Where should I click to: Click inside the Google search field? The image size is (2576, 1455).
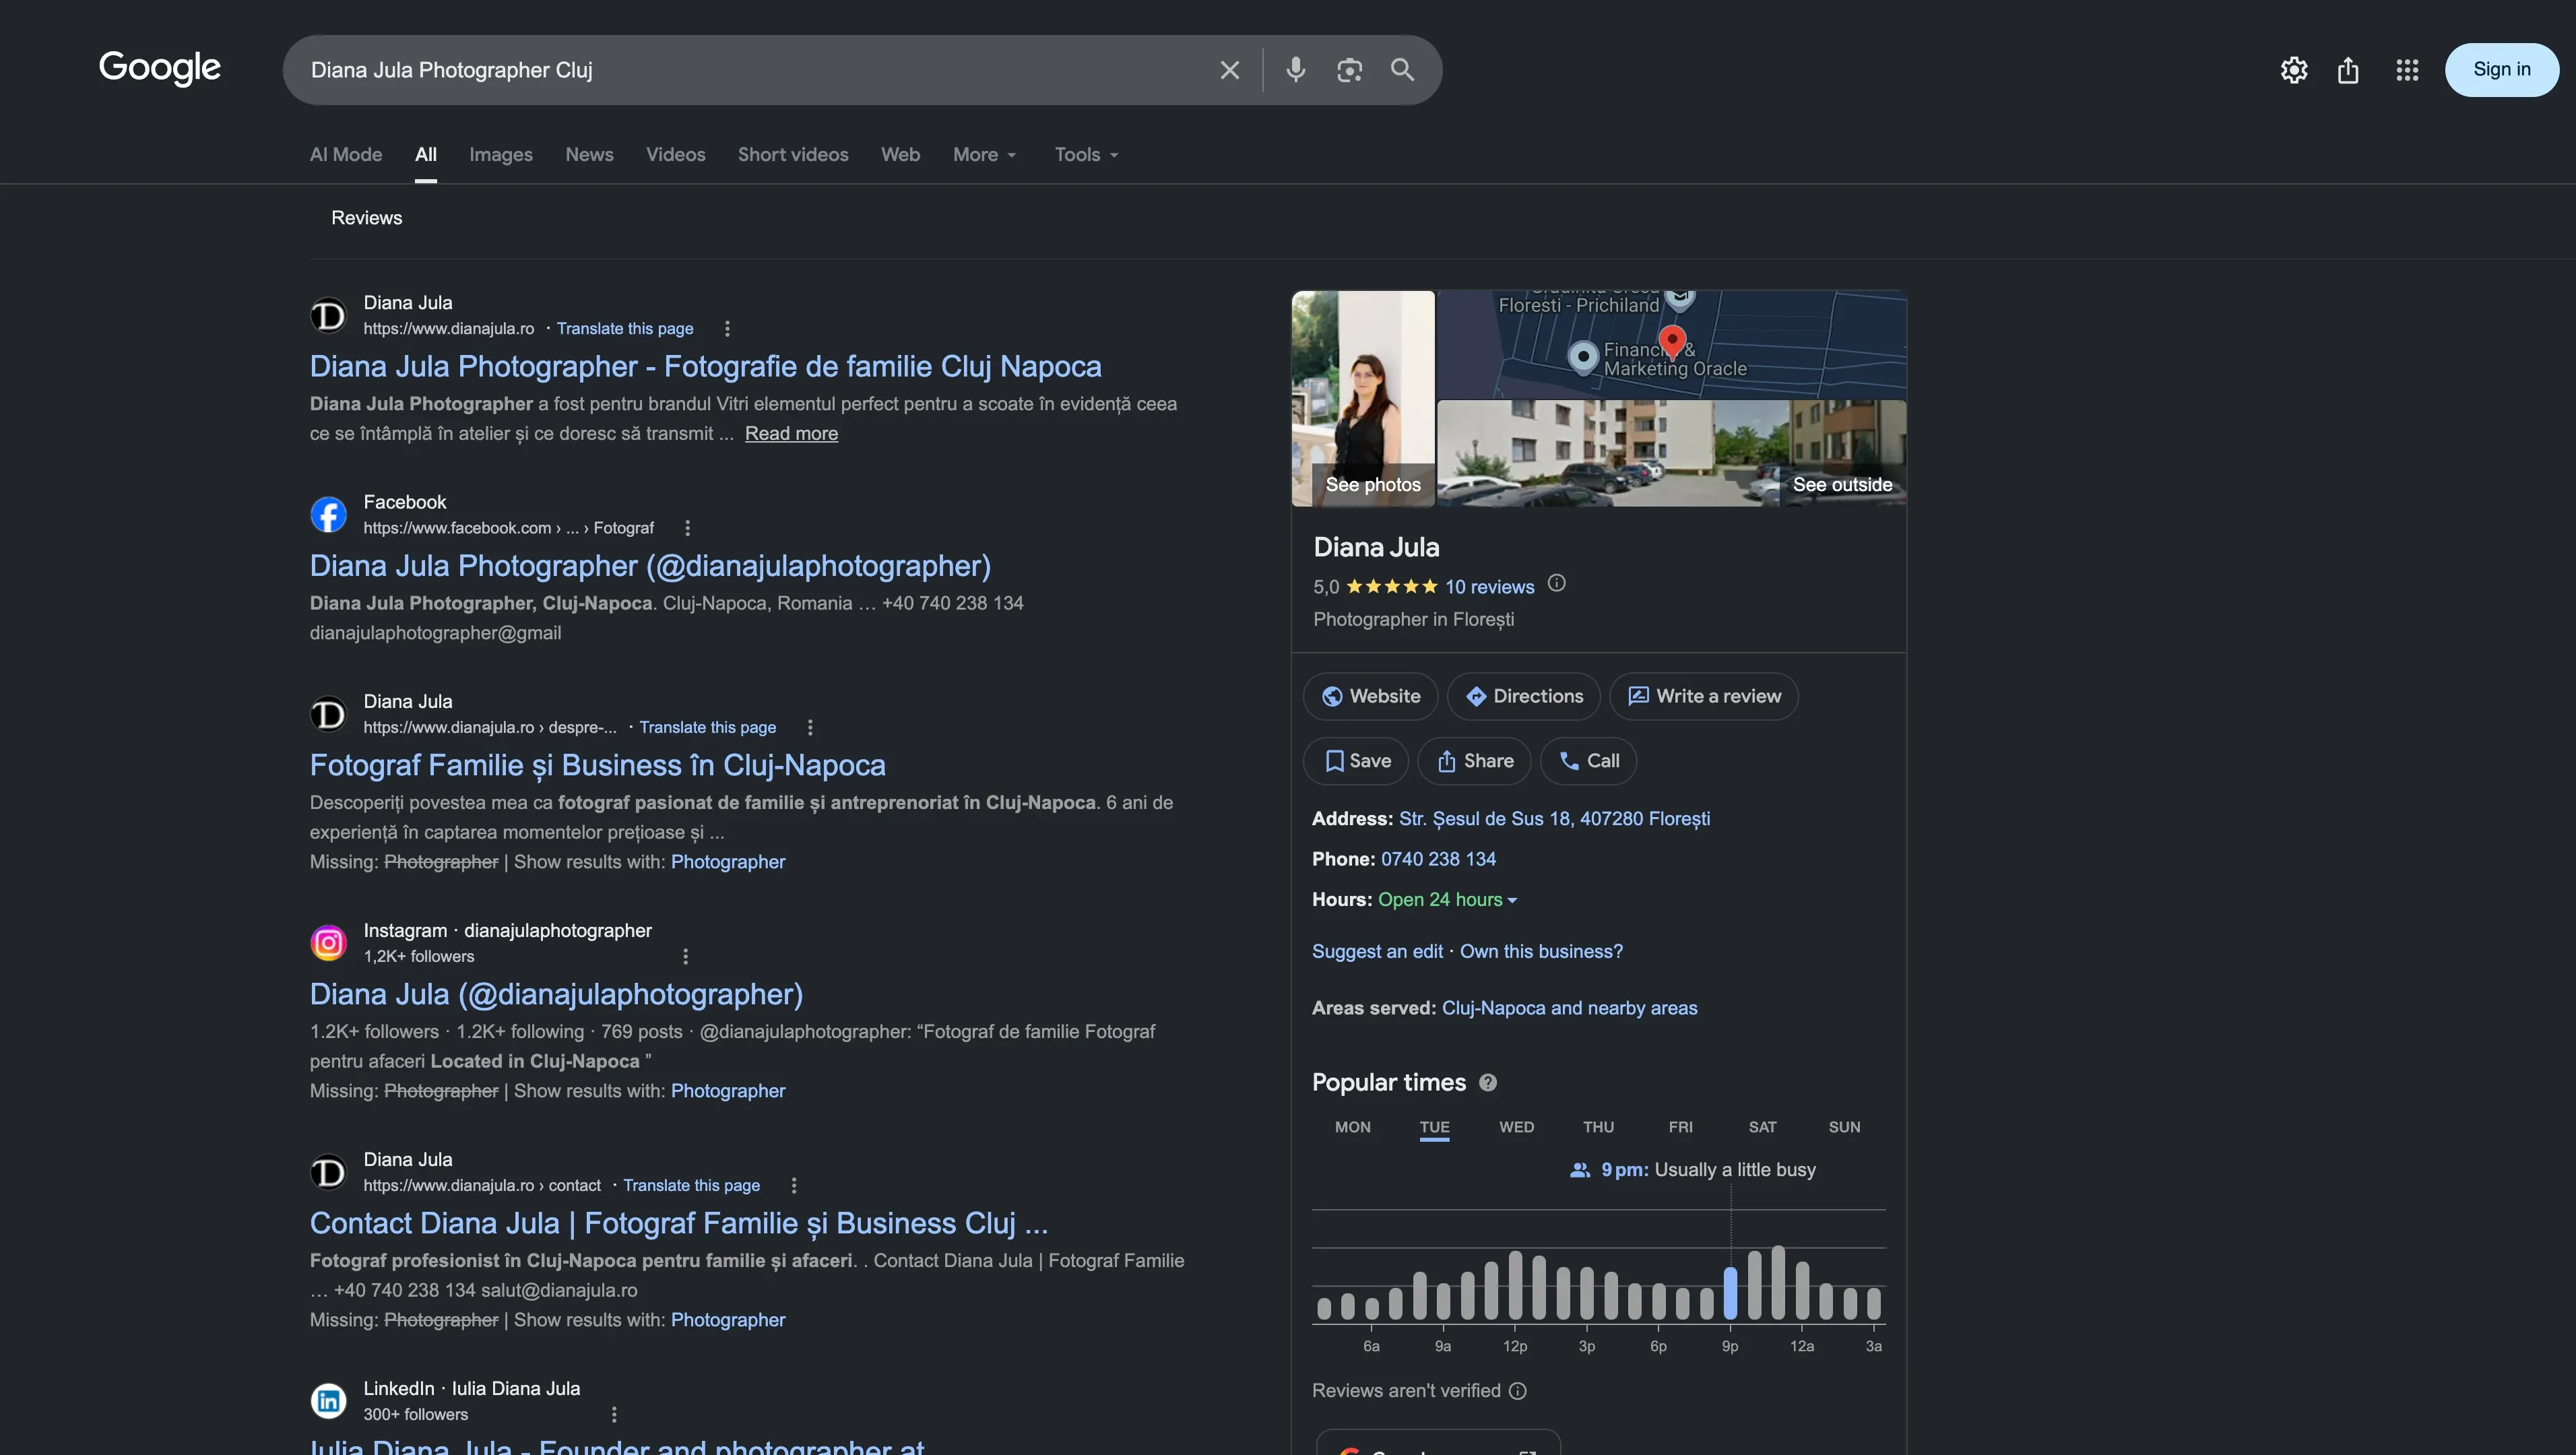click(x=750, y=70)
